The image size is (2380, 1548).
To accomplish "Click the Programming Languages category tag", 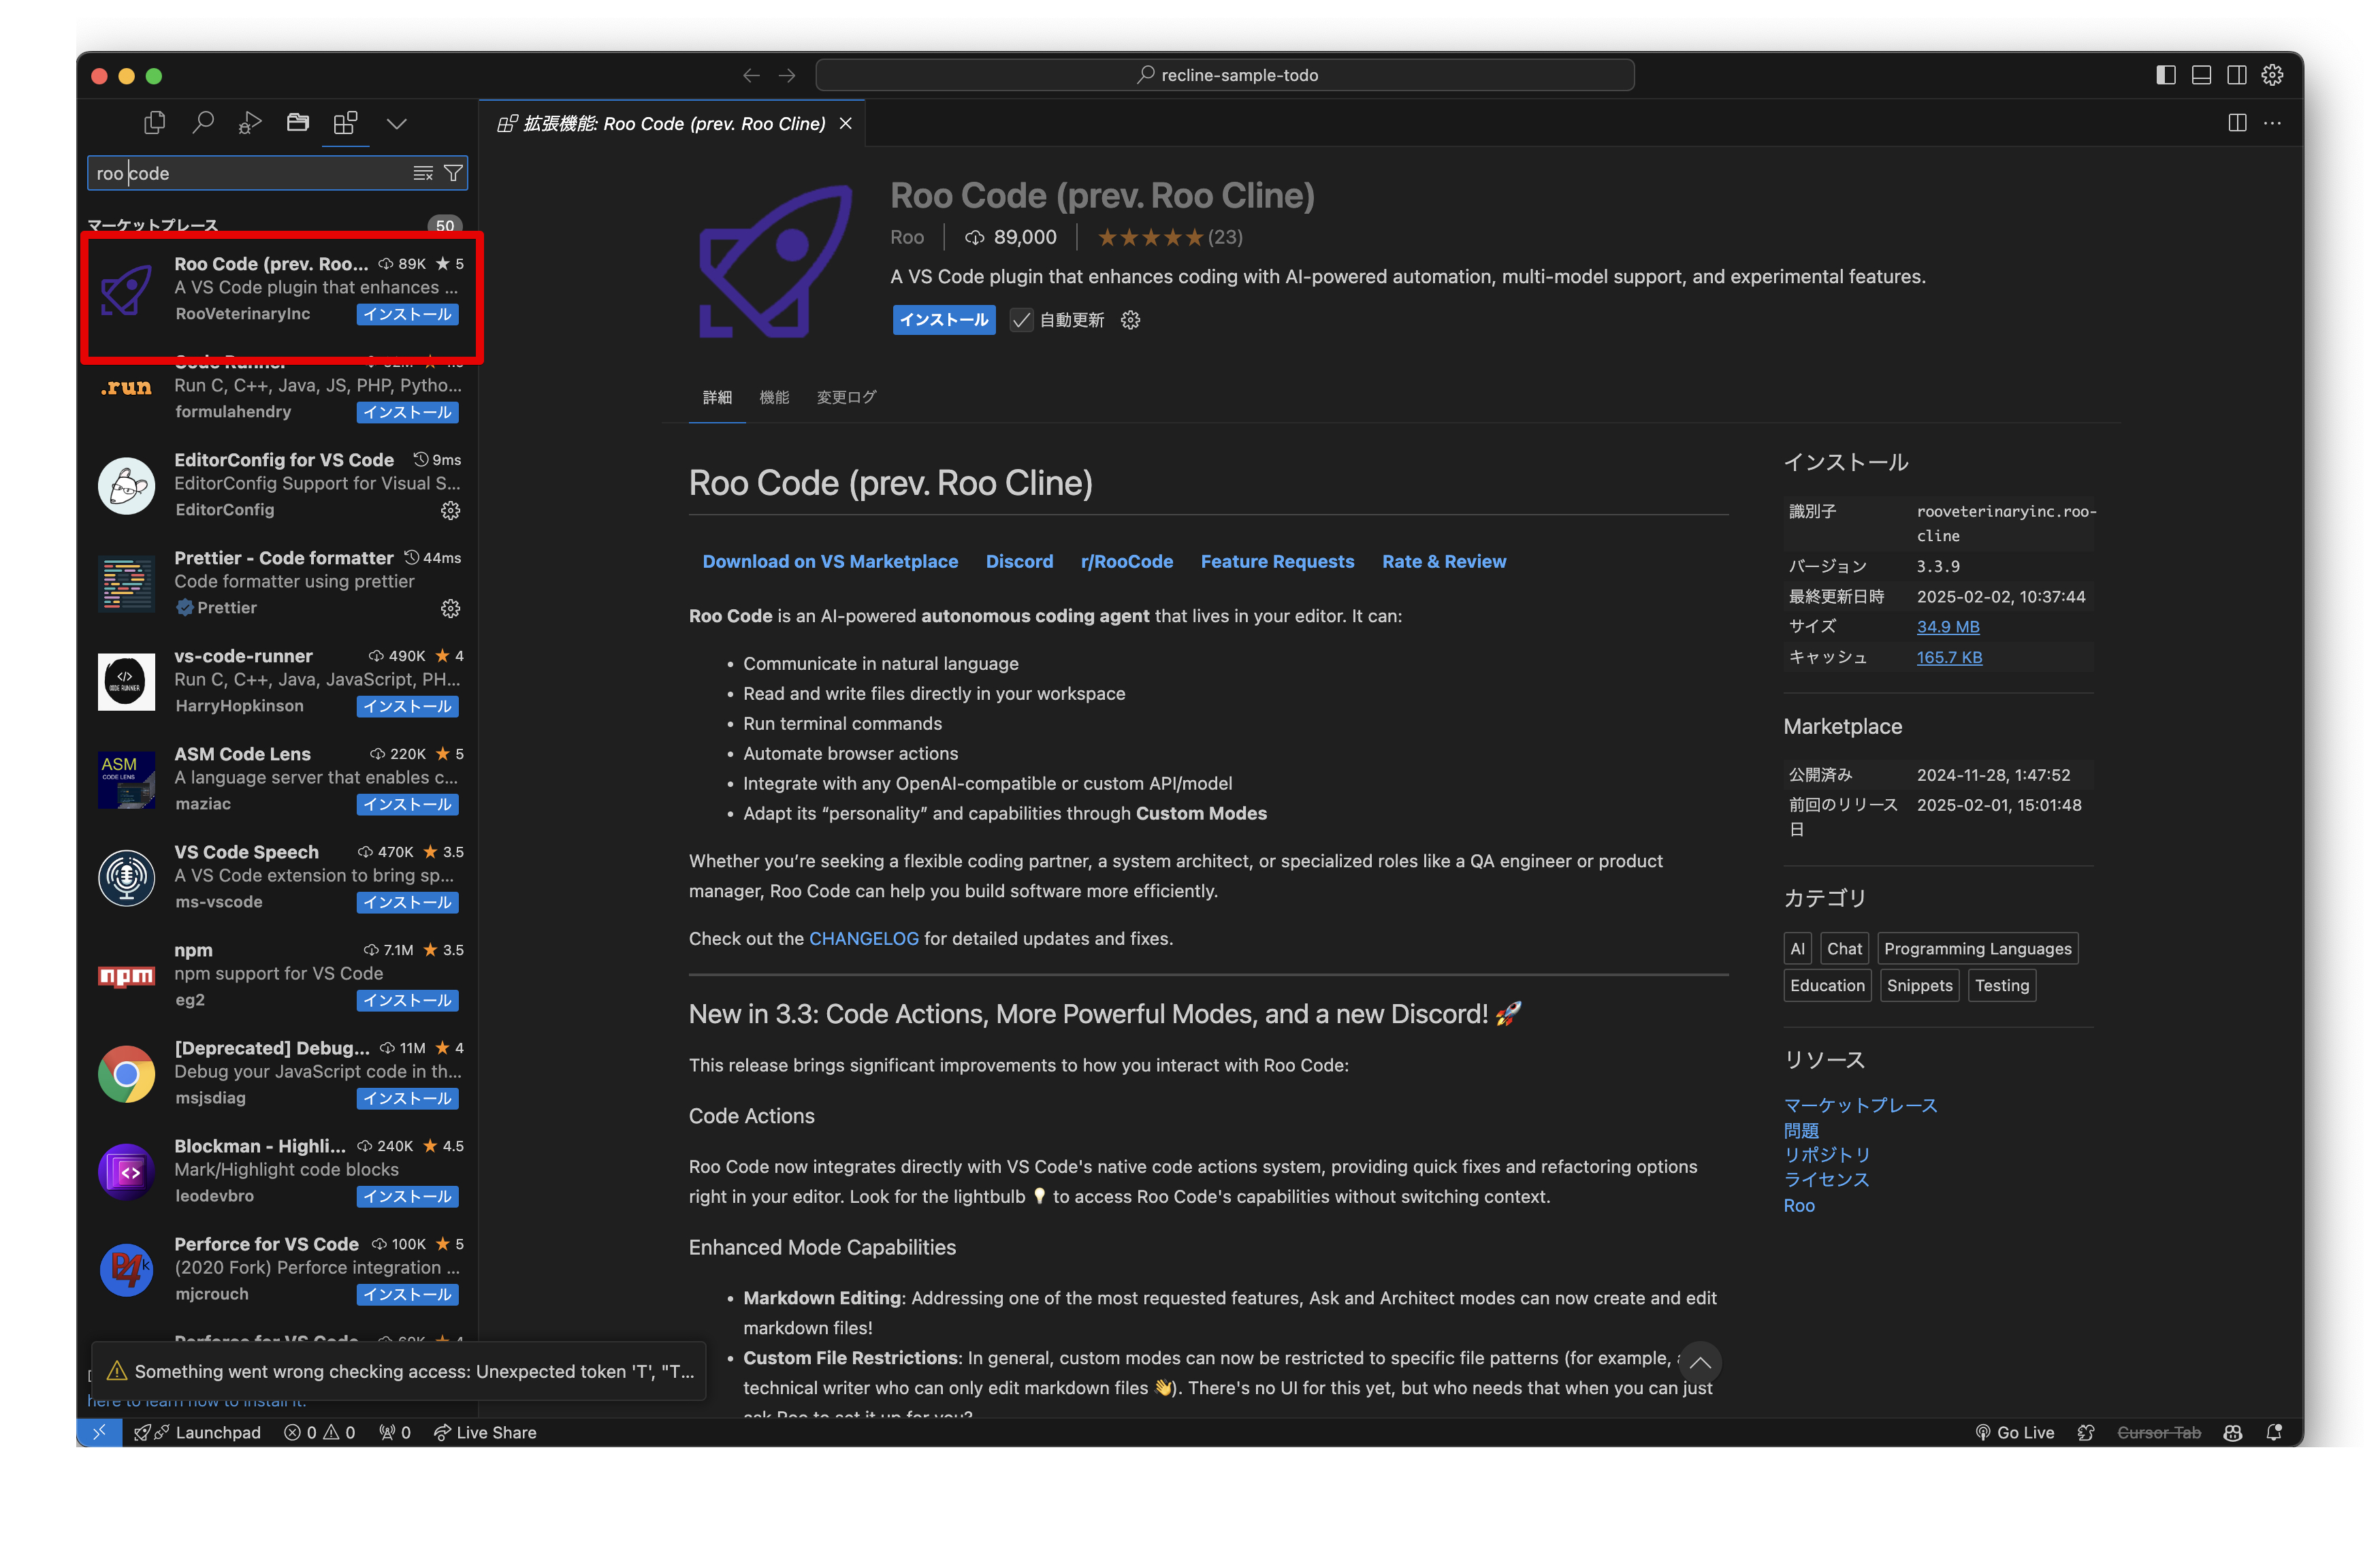I will click(x=1977, y=948).
